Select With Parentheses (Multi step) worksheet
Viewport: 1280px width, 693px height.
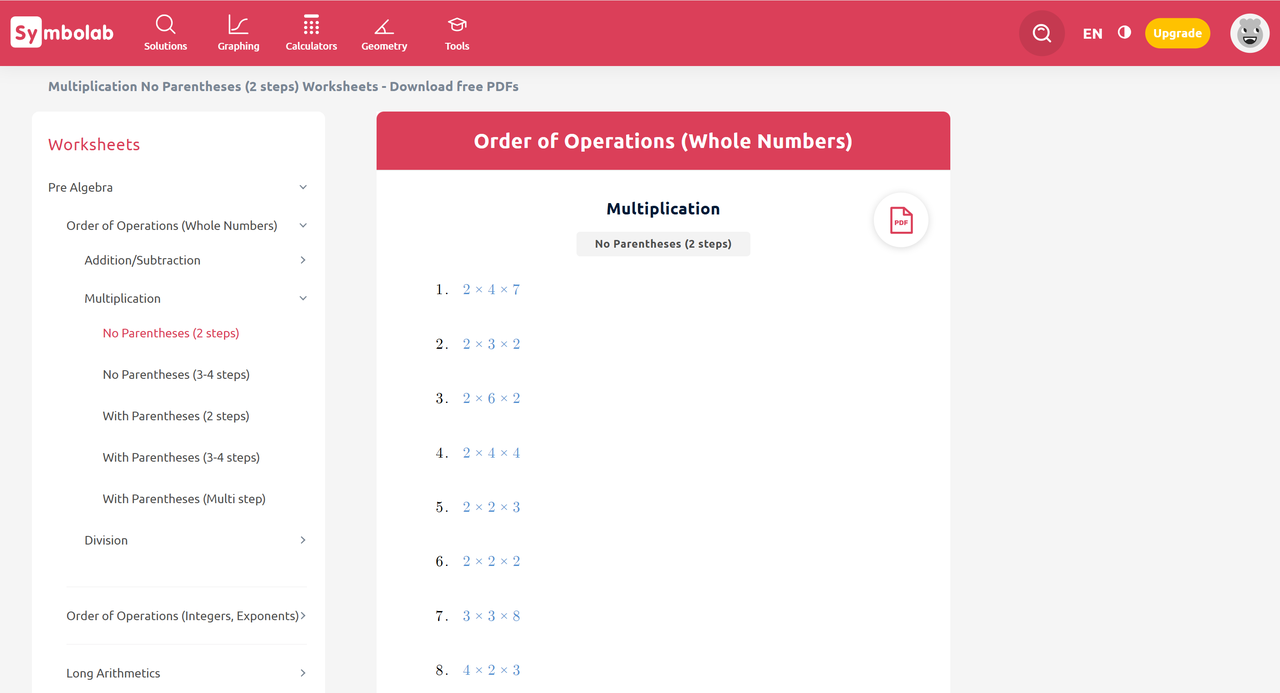184,499
